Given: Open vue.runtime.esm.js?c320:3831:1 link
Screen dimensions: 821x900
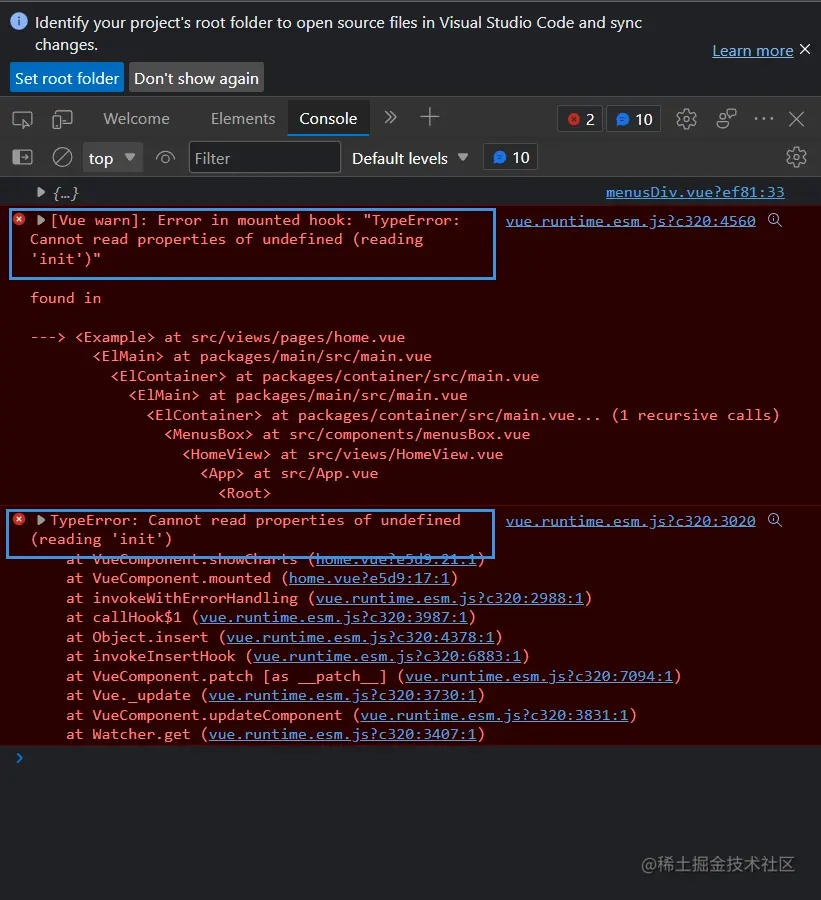Looking at the screenshot, I should 494,715.
